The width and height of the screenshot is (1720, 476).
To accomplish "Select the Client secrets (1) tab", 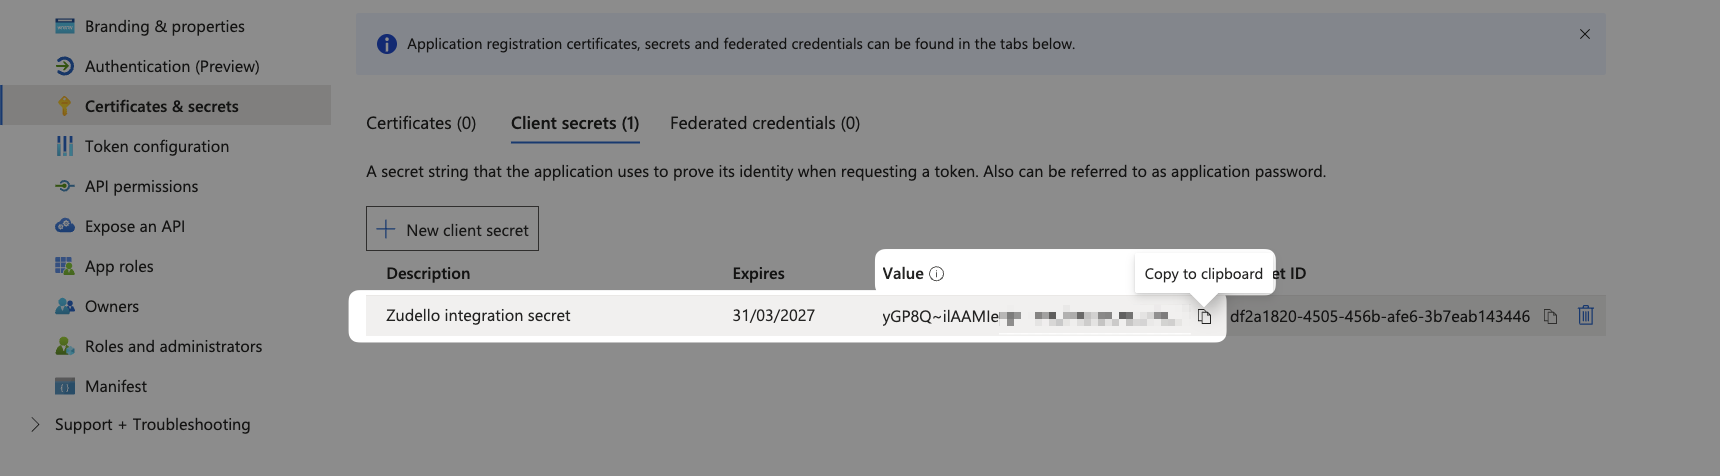I will [575, 123].
